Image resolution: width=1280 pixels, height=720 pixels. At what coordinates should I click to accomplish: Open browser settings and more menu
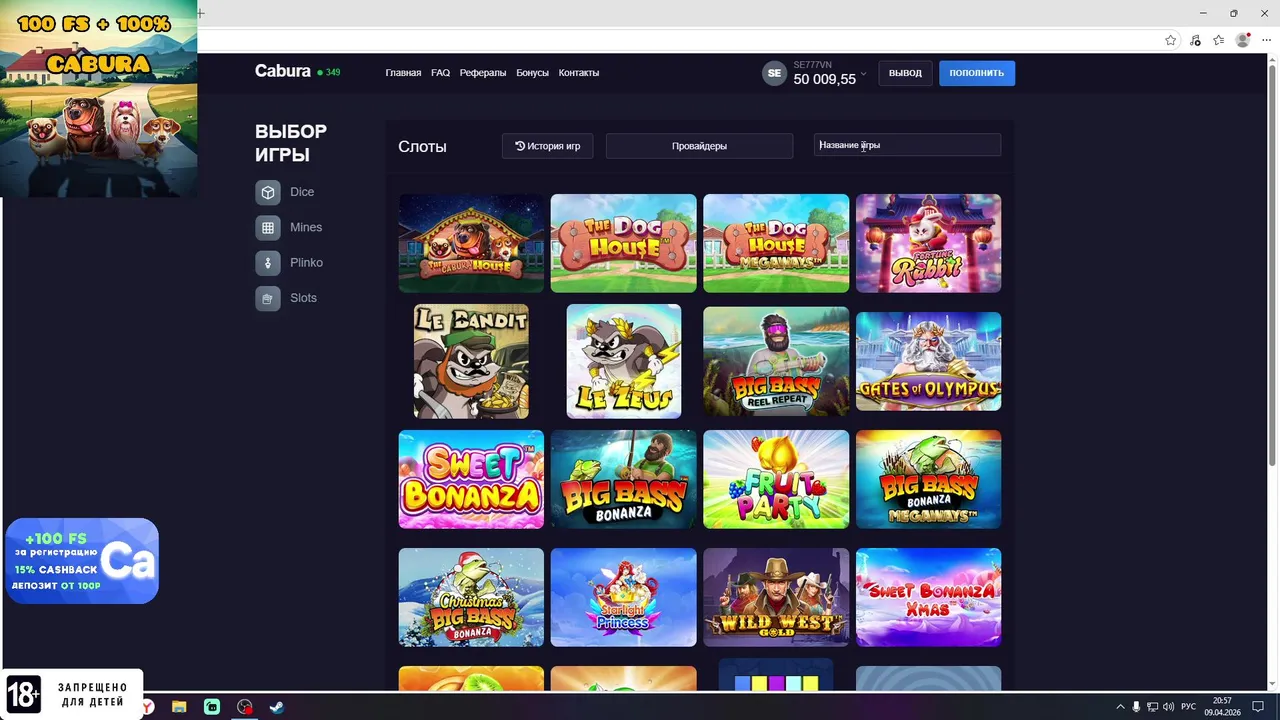(1266, 40)
